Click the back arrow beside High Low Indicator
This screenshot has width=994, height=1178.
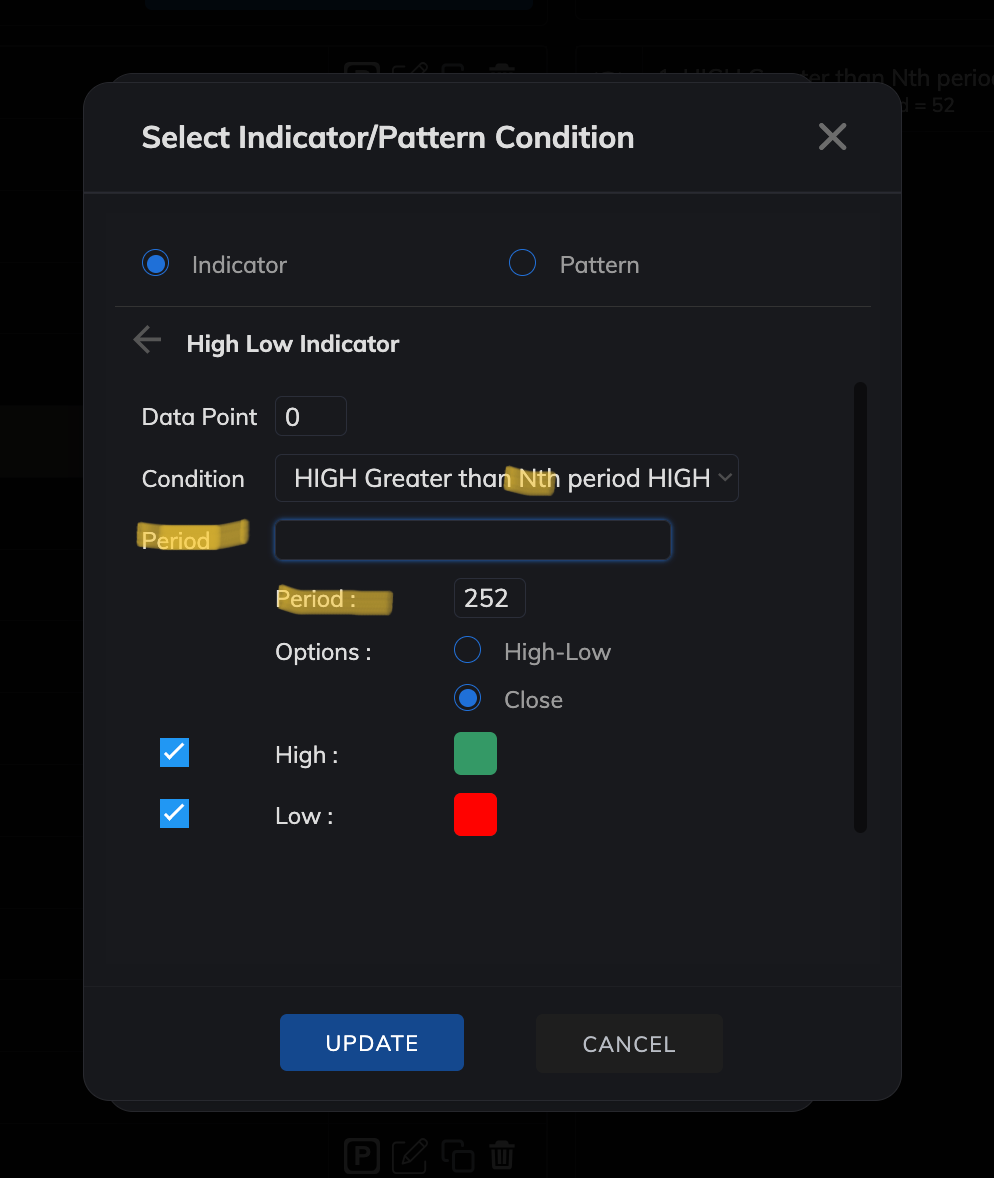pyautogui.click(x=147, y=341)
